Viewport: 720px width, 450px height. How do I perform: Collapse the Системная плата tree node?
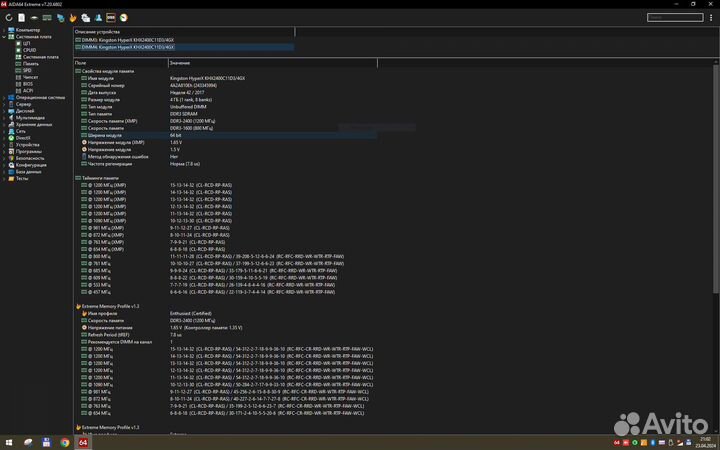(4, 37)
